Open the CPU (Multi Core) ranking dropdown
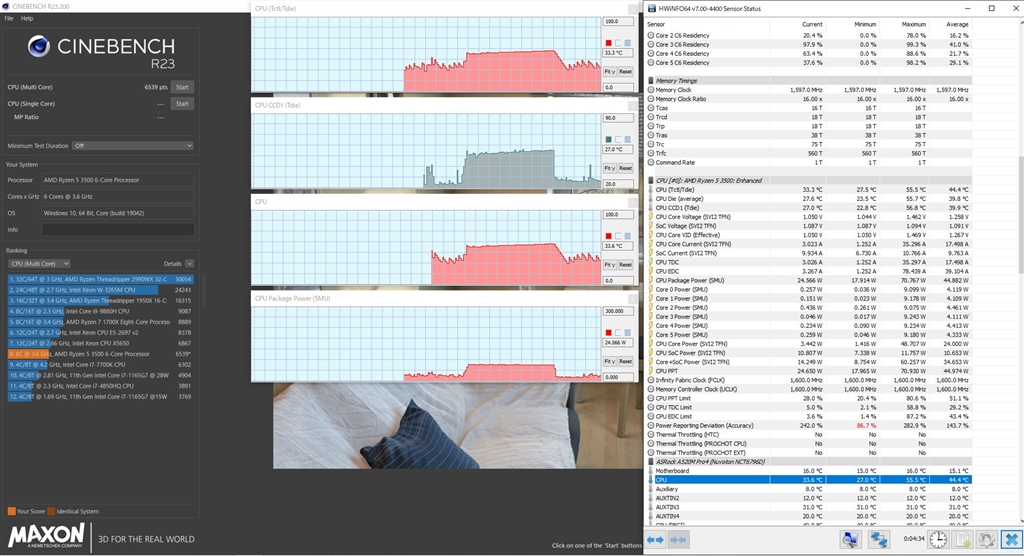Image resolution: width=1024 pixels, height=556 pixels. tap(39, 264)
